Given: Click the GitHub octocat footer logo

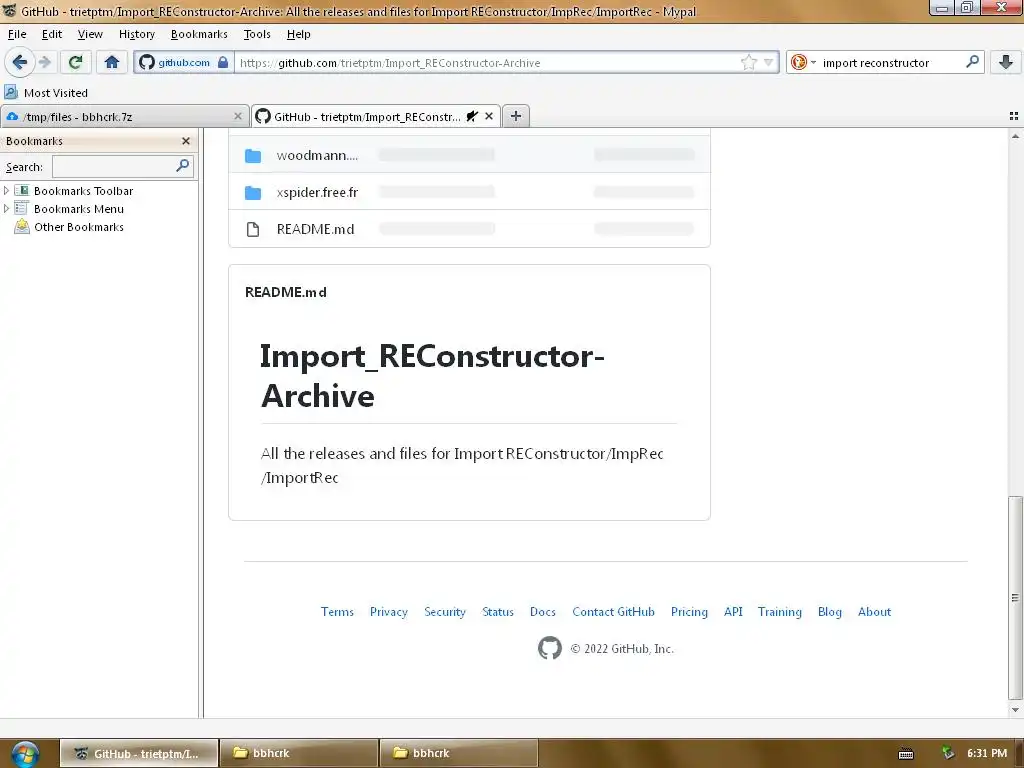Looking at the screenshot, I should tap(550, 648).
